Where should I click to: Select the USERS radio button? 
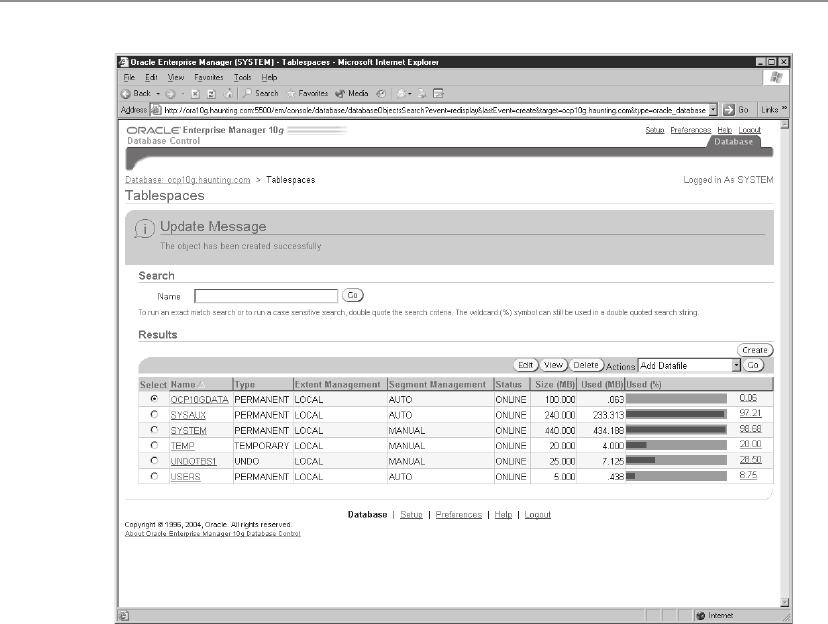click(154, 476)
